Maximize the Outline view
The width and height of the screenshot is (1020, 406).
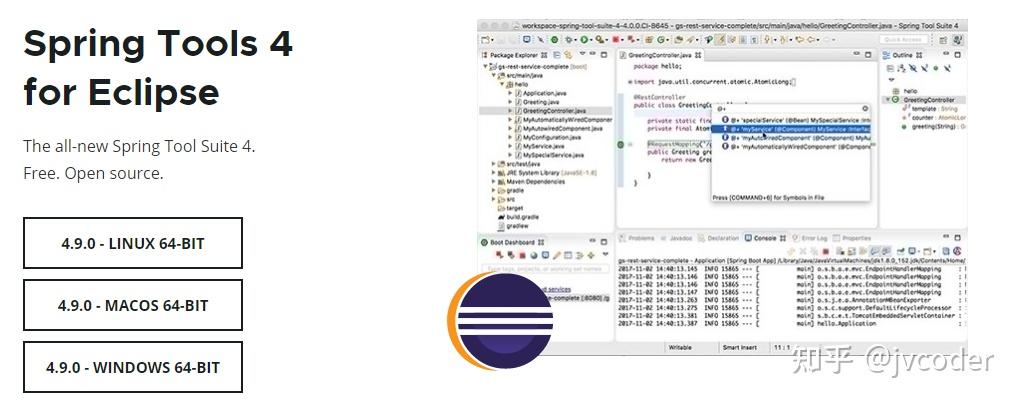tap(957, 55)
